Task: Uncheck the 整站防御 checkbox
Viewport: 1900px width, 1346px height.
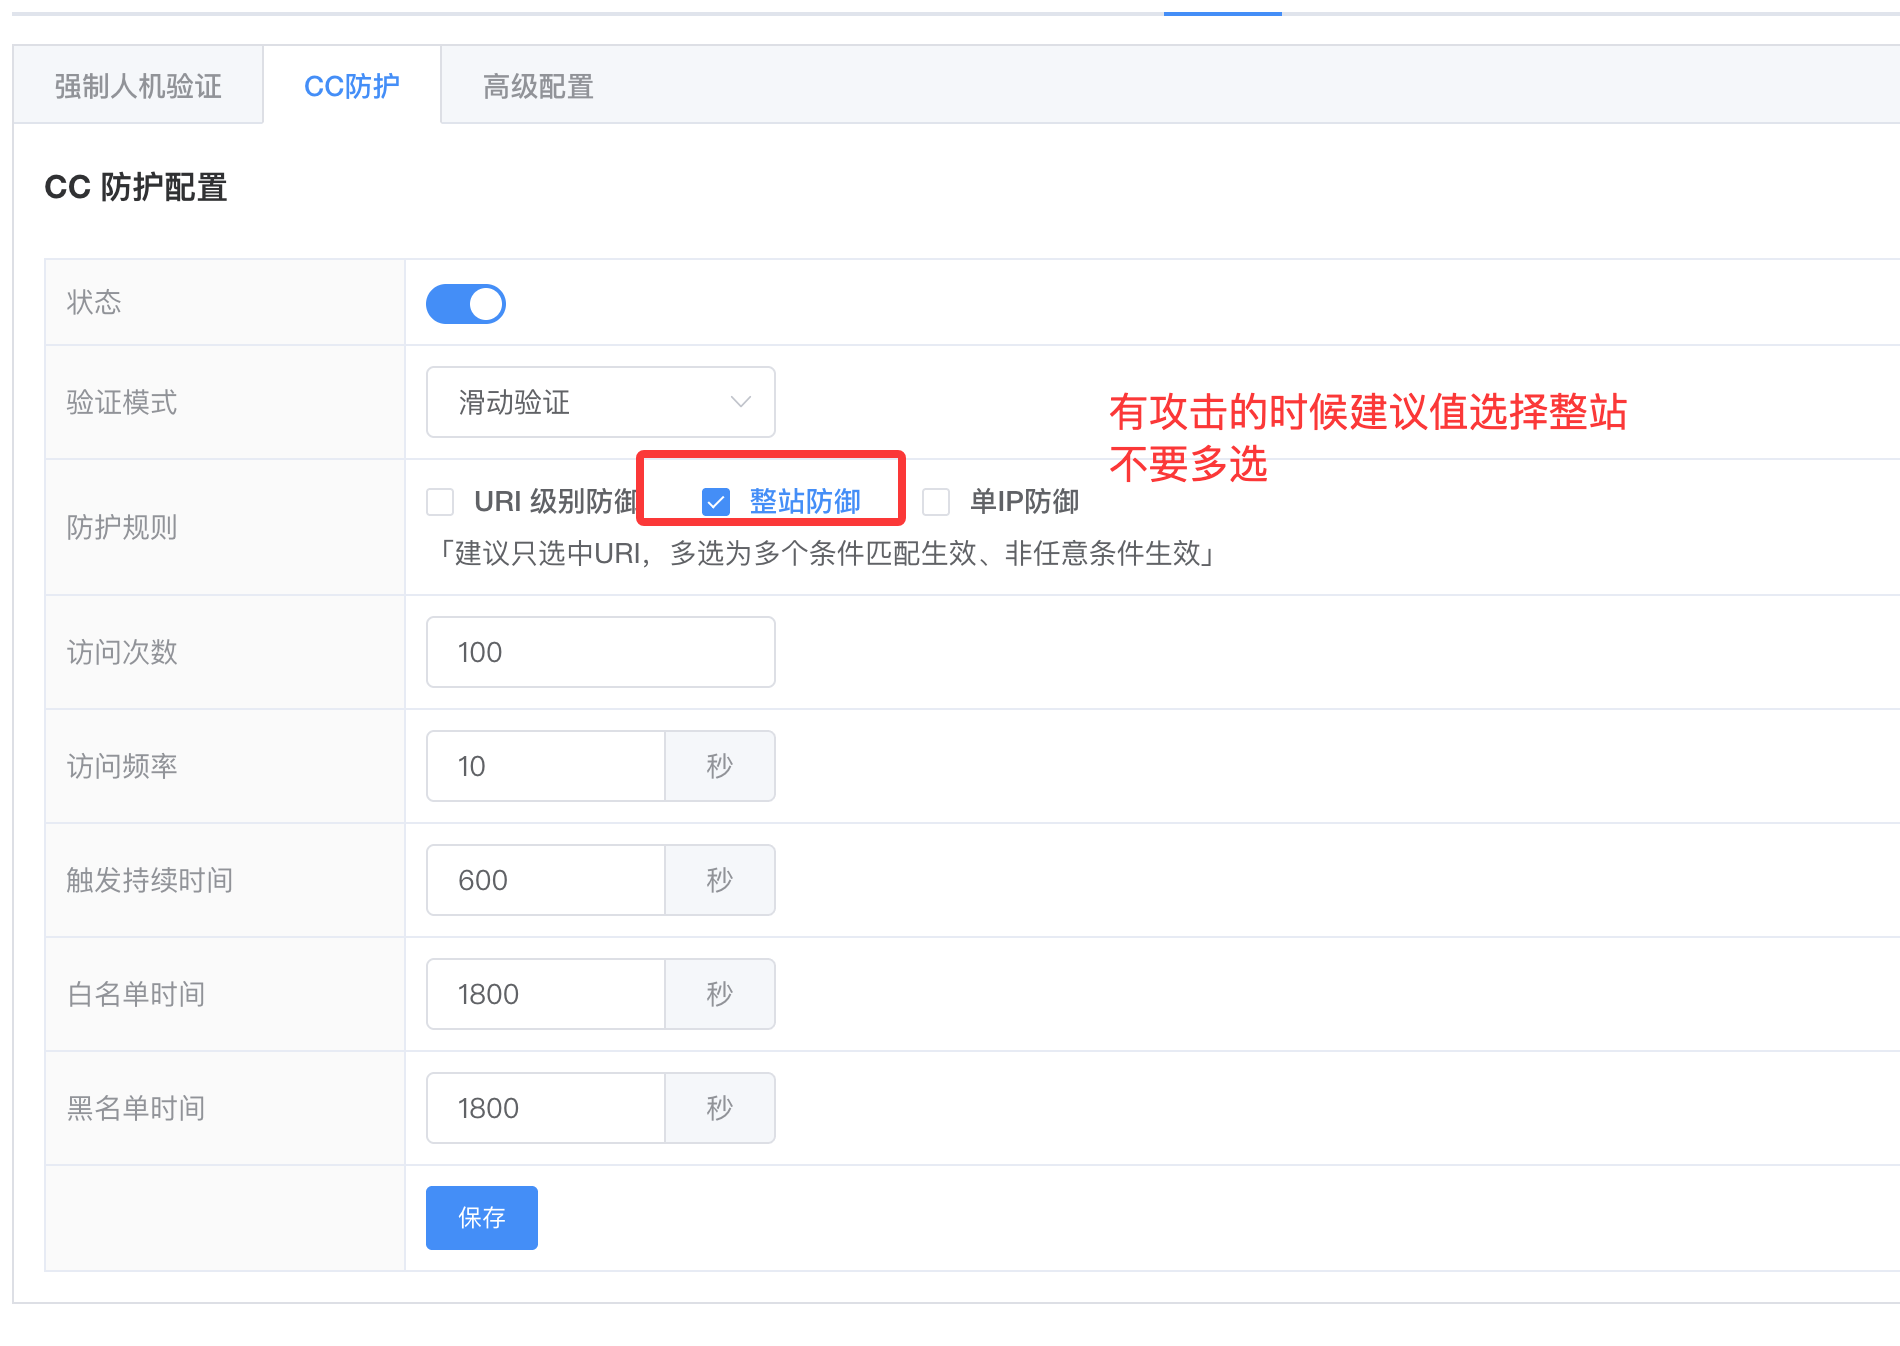Action: (x=716, y=502)
